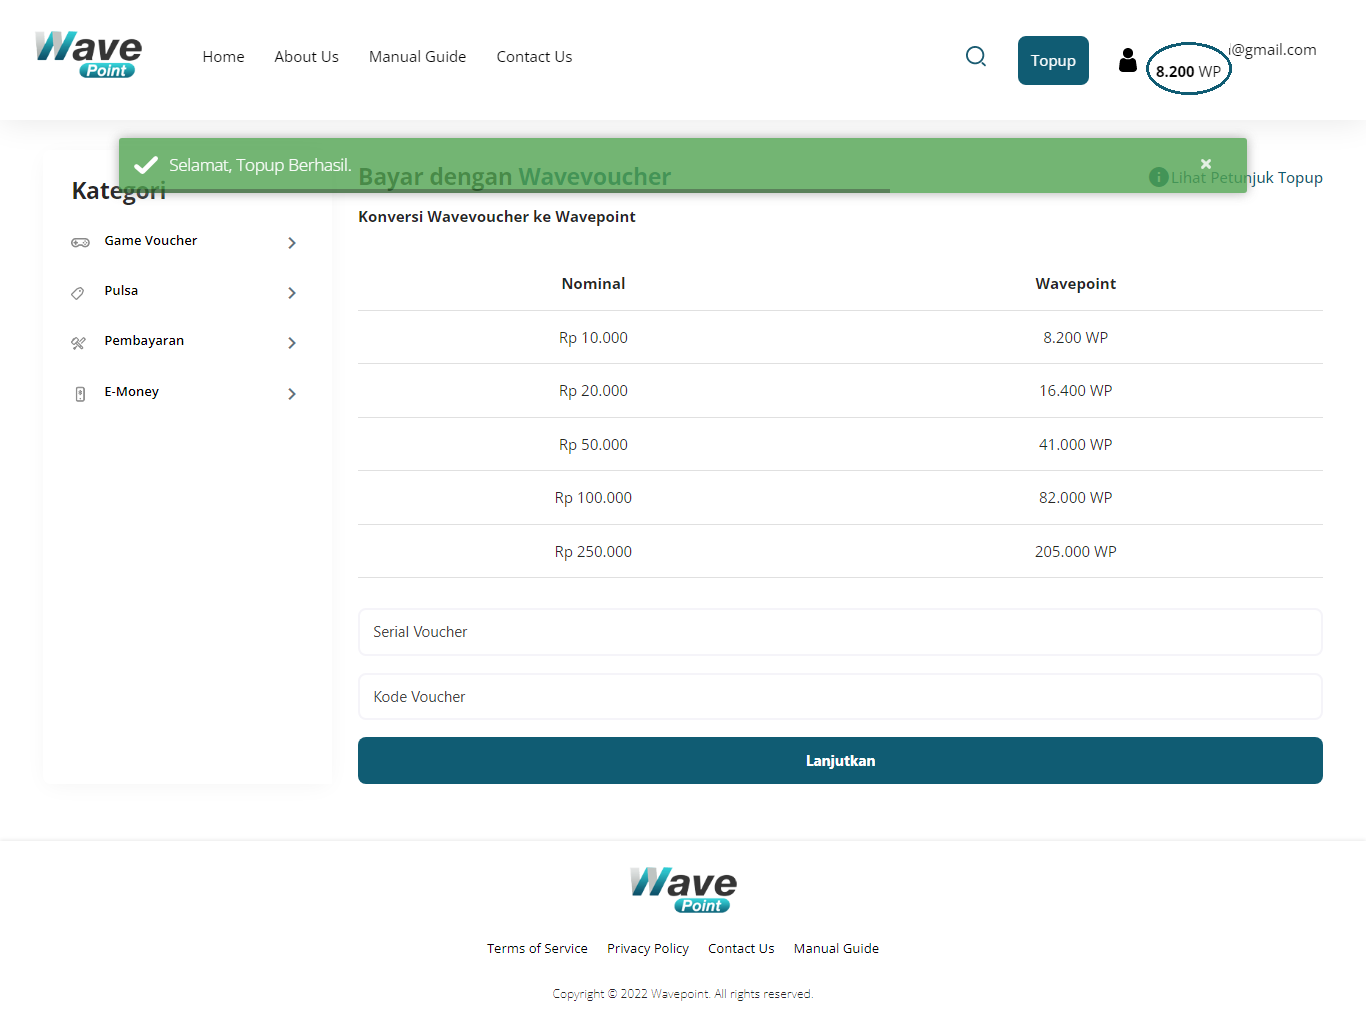Open the Privacy Policy footer link

pos(648,949)
